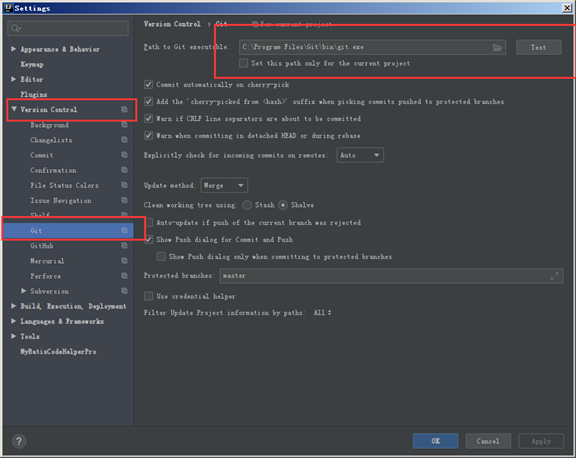The width and height of the screenshot is (576, 458).
Task: Select Keymap in settings tree
Action: pyautogui.click(x=32, y=64)
